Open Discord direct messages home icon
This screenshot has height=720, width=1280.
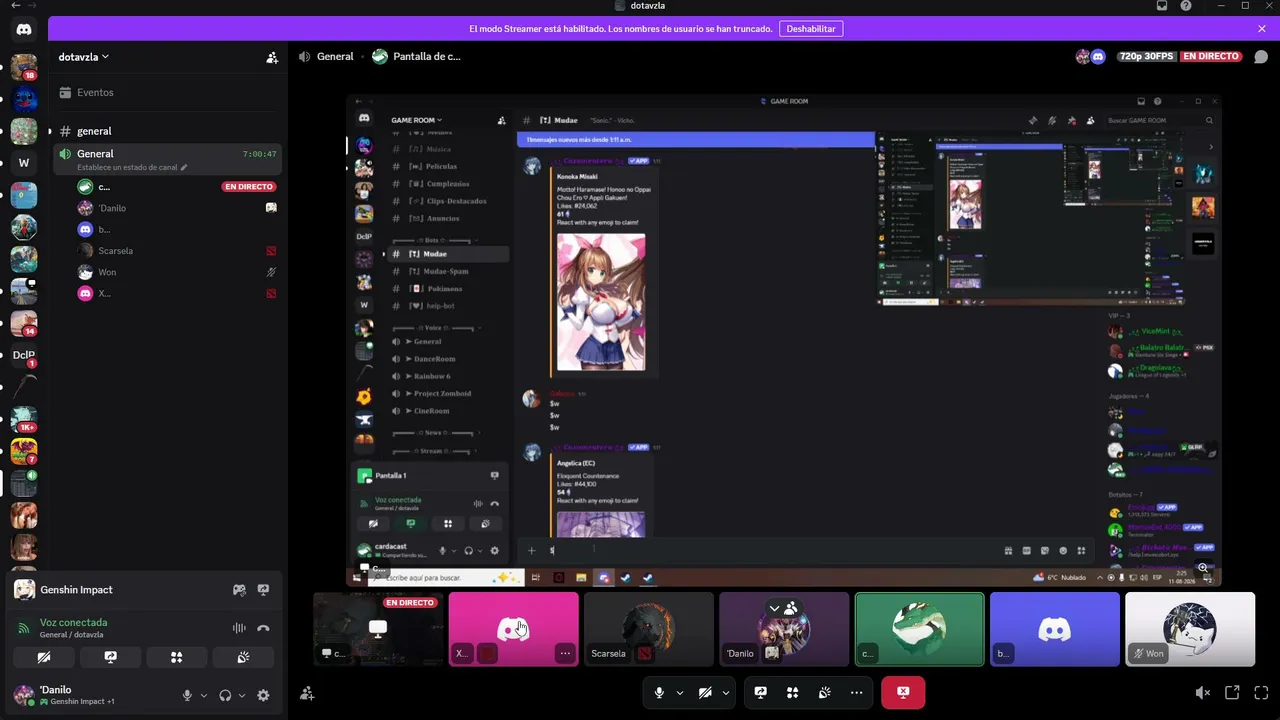(x=24, y=30)
